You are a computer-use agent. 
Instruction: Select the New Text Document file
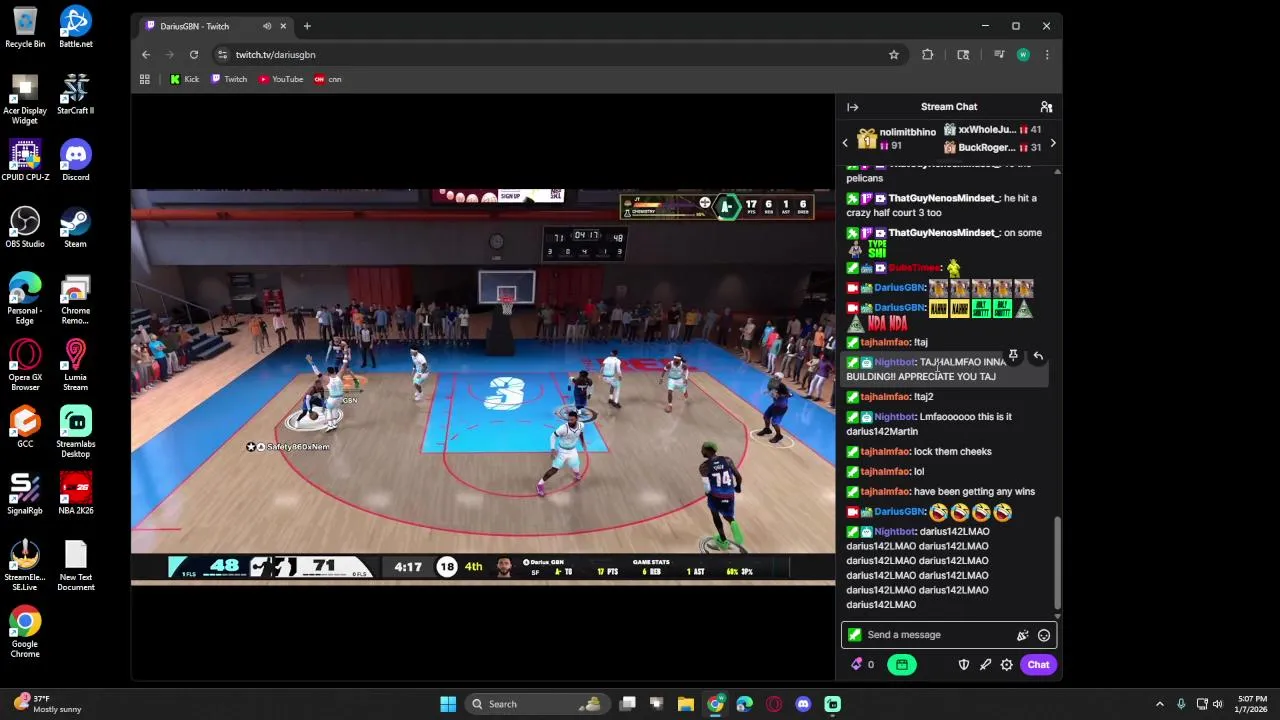(75, 565)
